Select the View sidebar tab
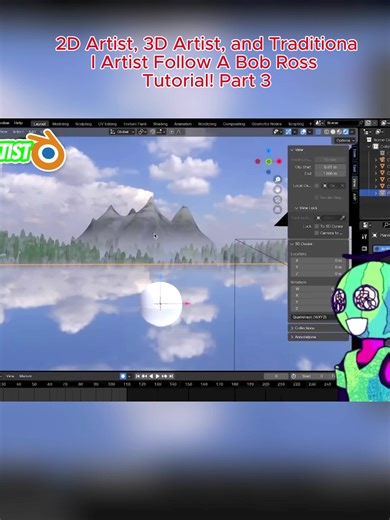 (x=354, y=182)
